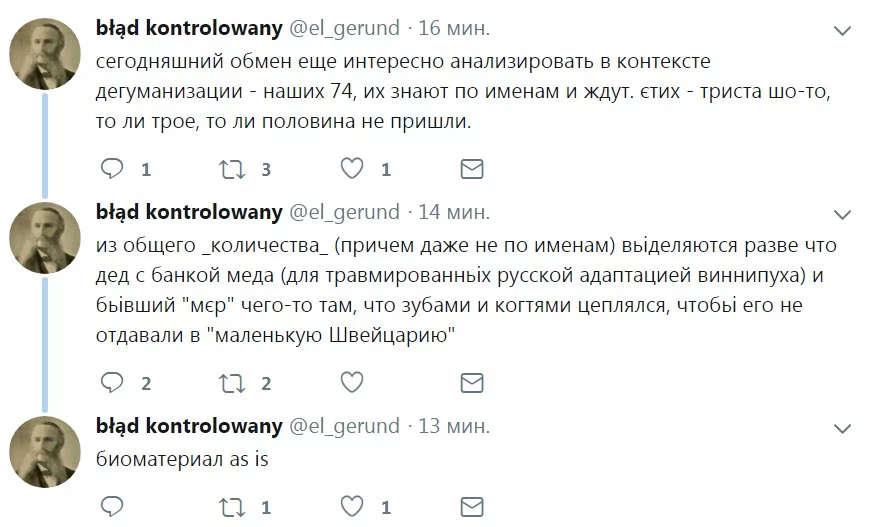Reply to the "биоматериал as is" tweet
870x527 pixels.
[x=112, y=507]
